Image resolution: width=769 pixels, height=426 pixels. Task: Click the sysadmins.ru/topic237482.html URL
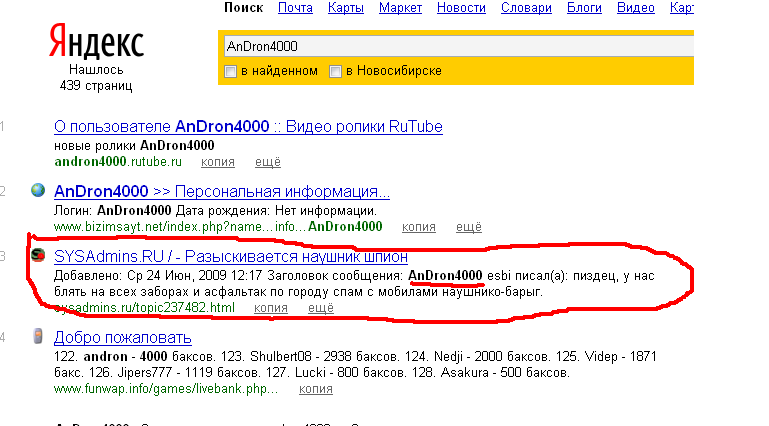point(144,308)
